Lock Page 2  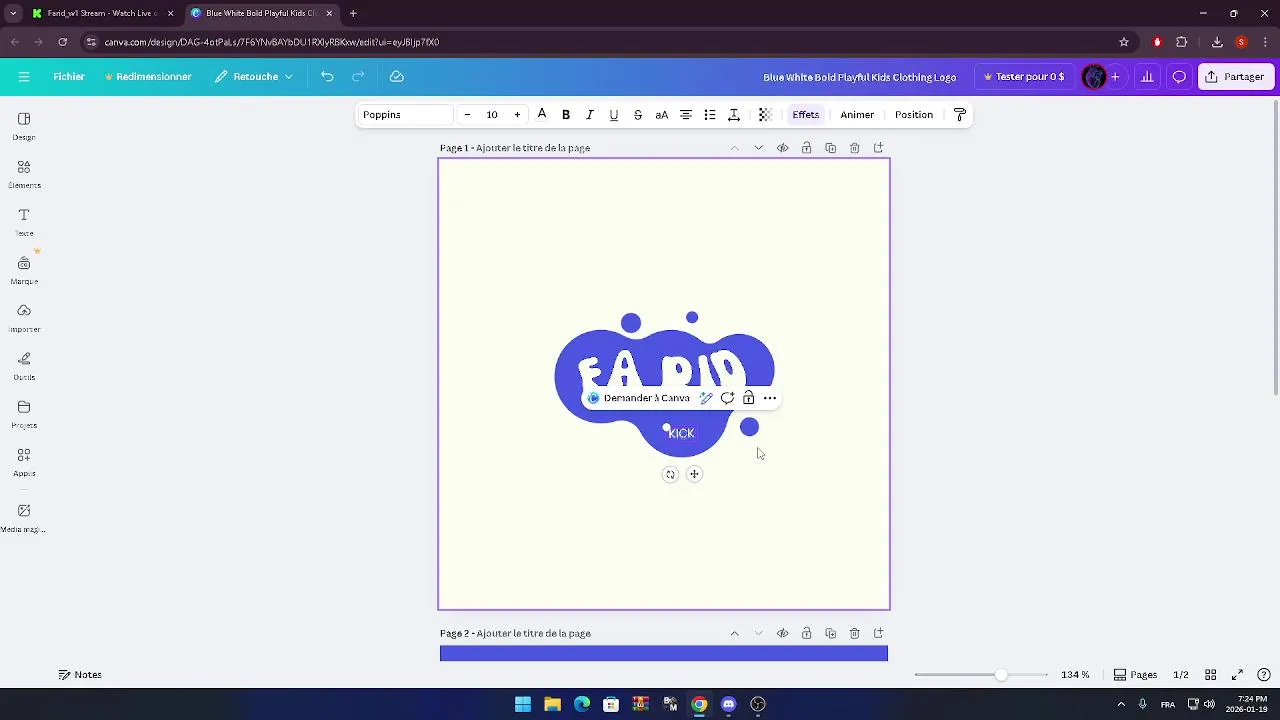(x=806, y=633)
